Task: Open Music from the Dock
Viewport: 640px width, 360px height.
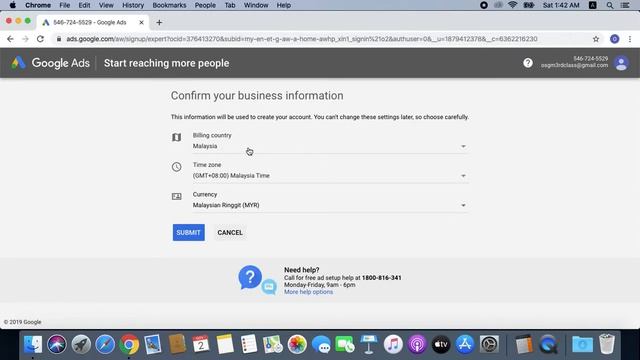Action: (393, 344)
